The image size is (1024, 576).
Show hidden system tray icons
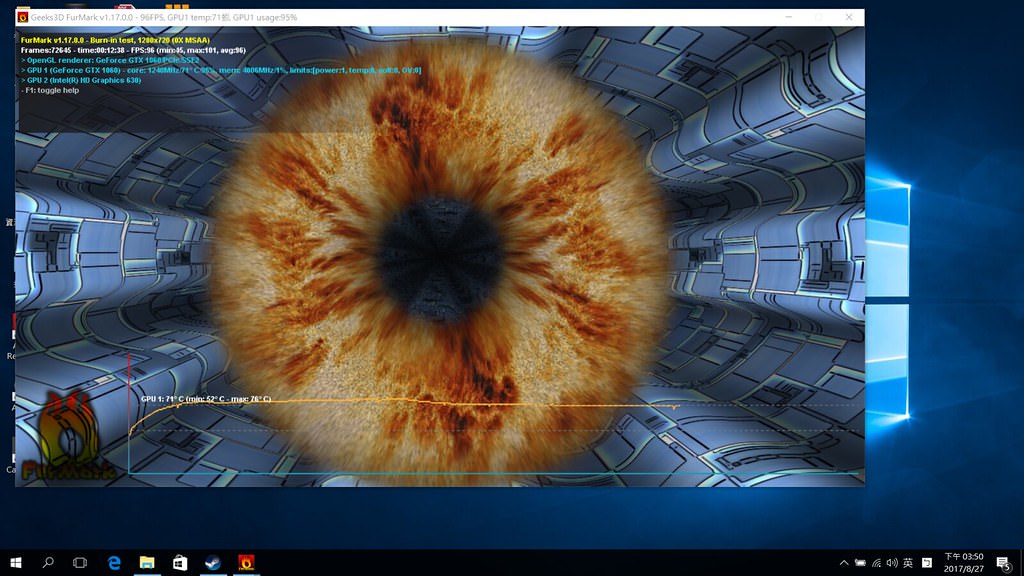pos(844,563)
